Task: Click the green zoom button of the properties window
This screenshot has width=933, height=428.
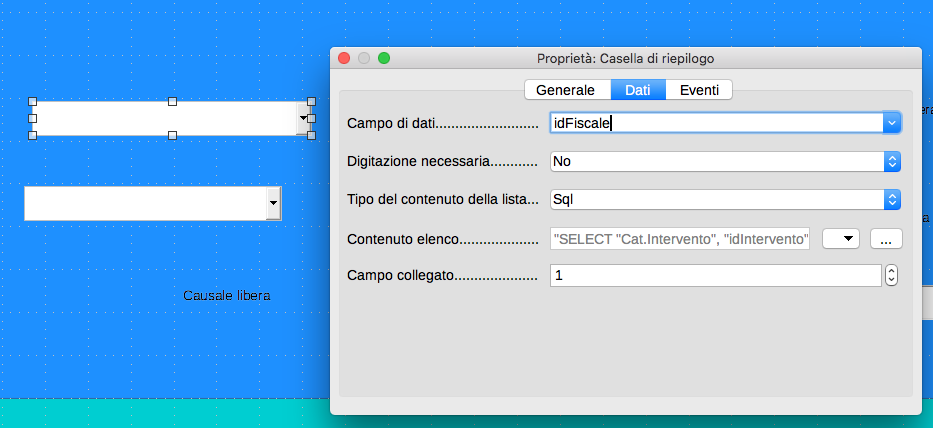Action: [x=383, y=58]
